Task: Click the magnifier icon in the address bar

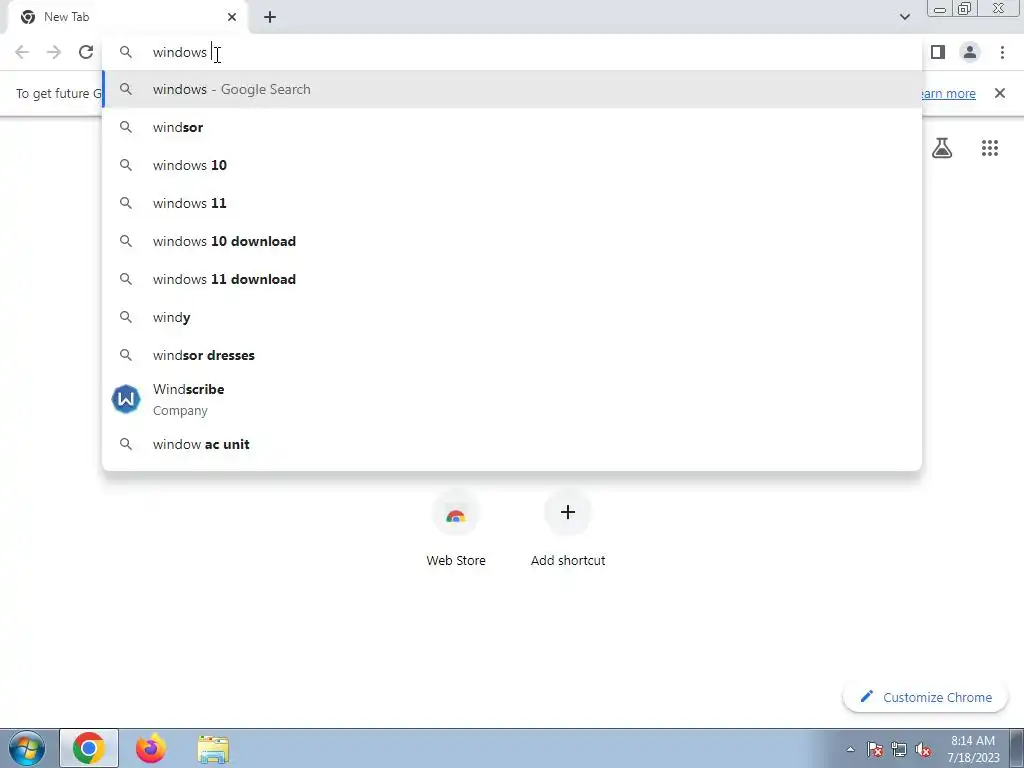Action: [x=126, y=52]
